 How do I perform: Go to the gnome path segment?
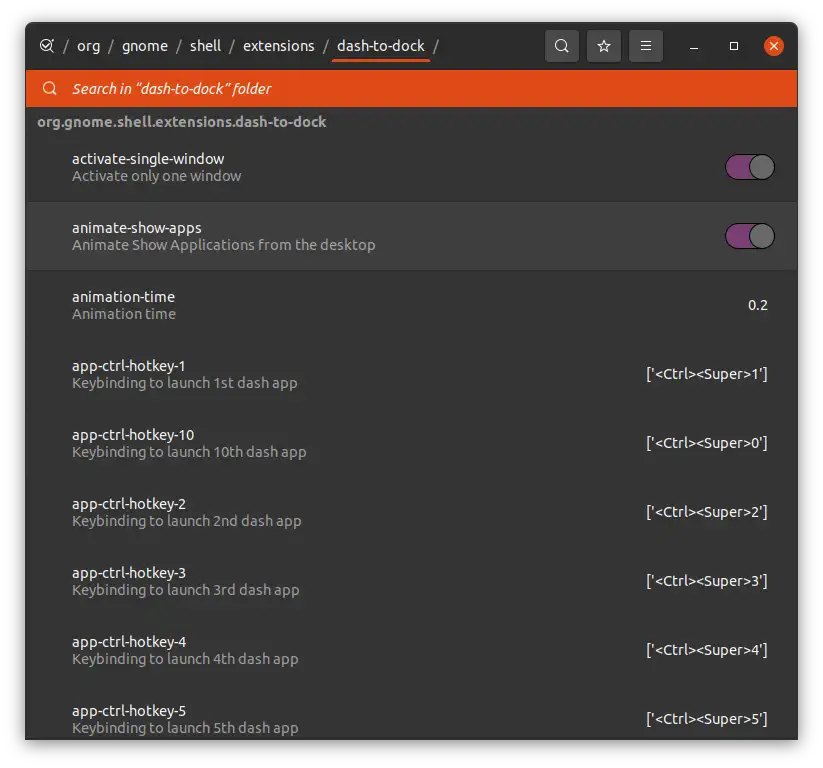pos(145,46)
